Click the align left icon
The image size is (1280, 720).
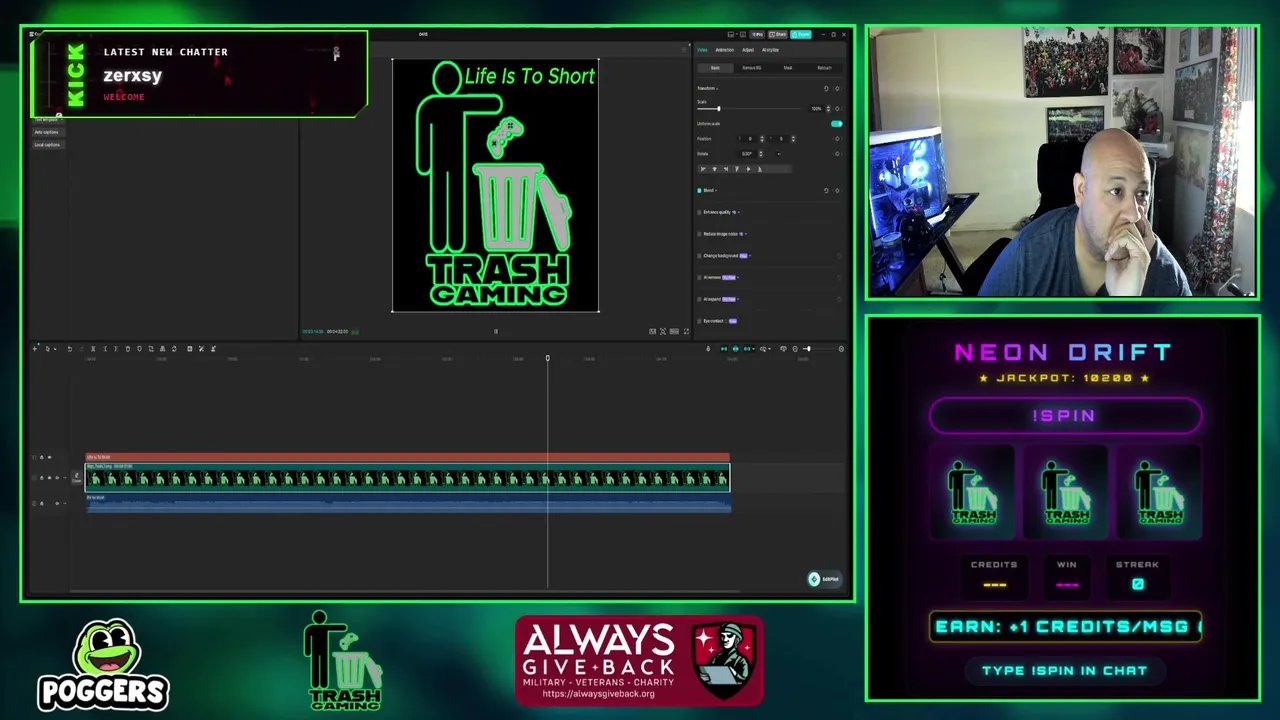coord(703,169)
